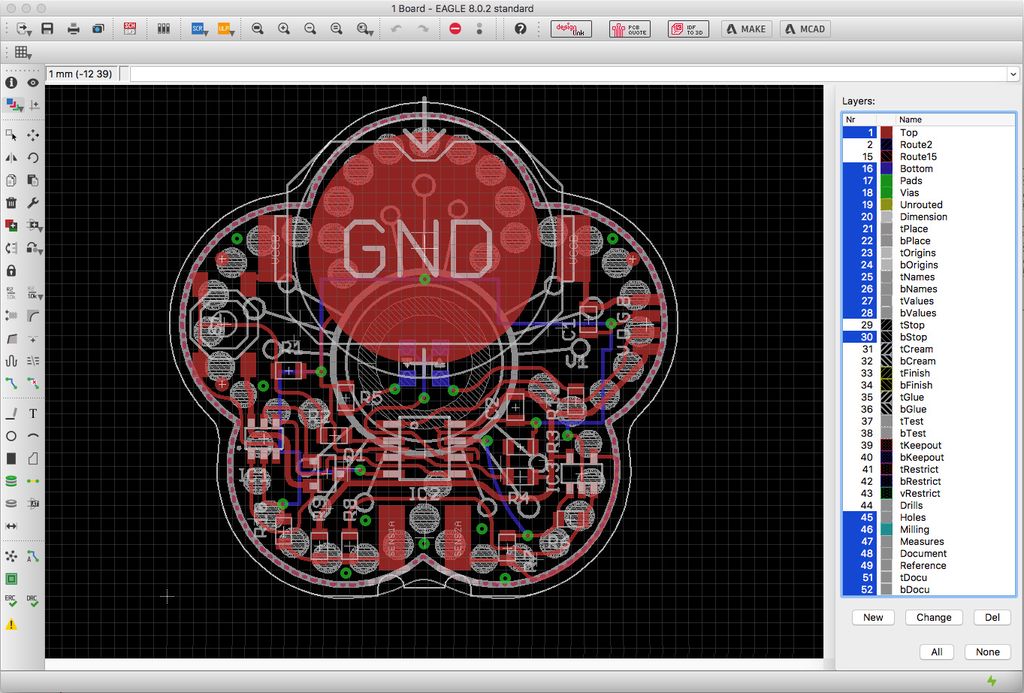This screenshot has height=693, width=1024.
Task: Select the Text tool
Action: point(33,413)
